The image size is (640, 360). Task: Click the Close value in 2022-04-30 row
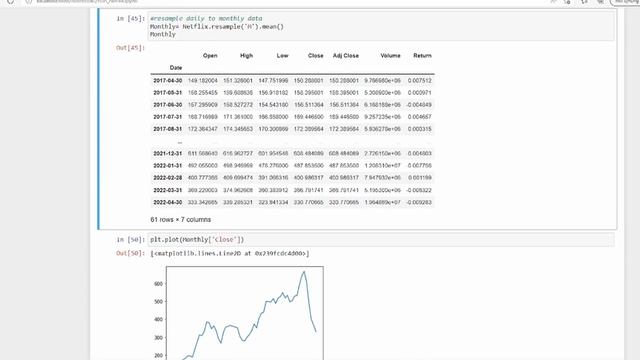[309, 202]
